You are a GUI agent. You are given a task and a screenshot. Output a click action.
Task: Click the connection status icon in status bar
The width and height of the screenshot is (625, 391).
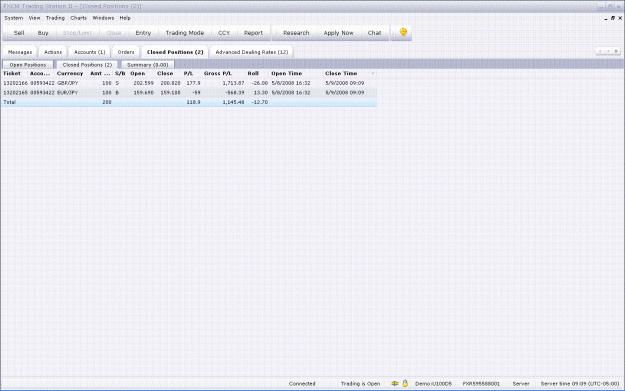(x=395, y=383)
